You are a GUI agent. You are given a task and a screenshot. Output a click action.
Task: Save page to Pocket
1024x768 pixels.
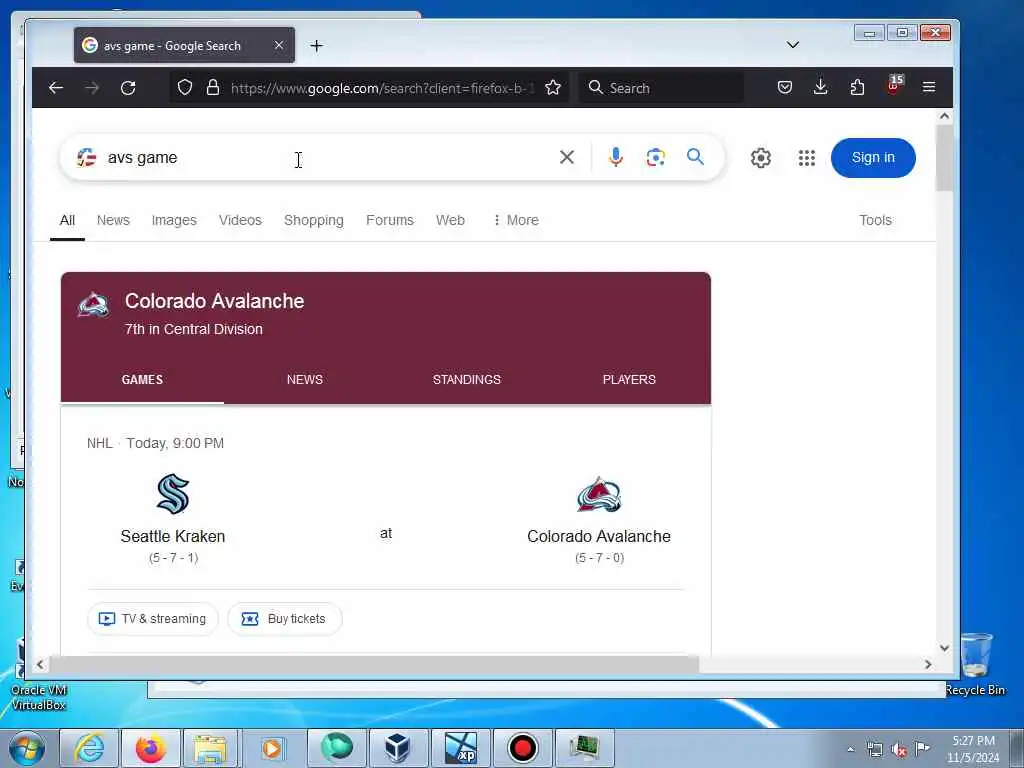[785, 87]
